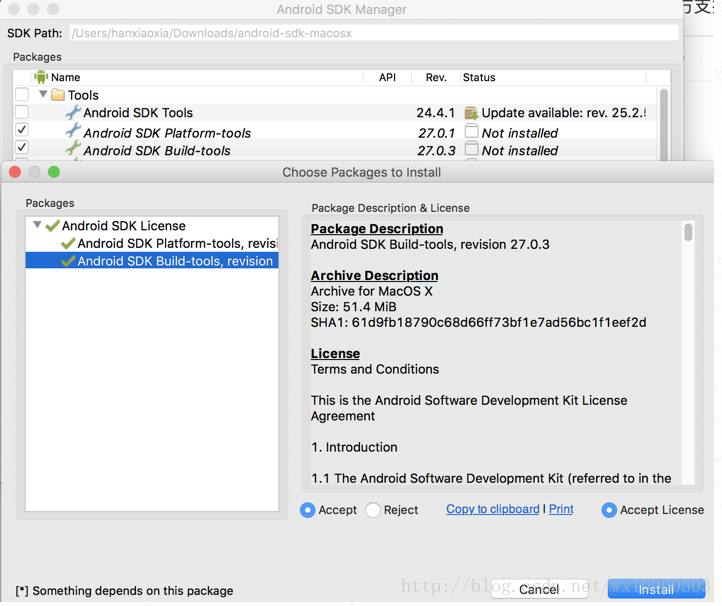Click the Not installed icon for Build-tools
Screen dimensions: 722x606
[471, 149]
